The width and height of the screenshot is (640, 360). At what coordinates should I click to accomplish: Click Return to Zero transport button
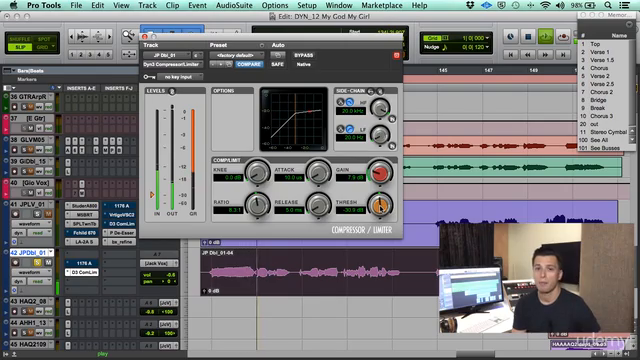point(510,54)
